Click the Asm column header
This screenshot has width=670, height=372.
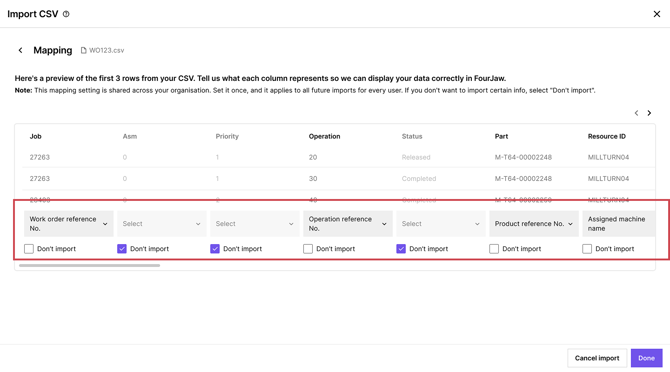tap(130, 136)
